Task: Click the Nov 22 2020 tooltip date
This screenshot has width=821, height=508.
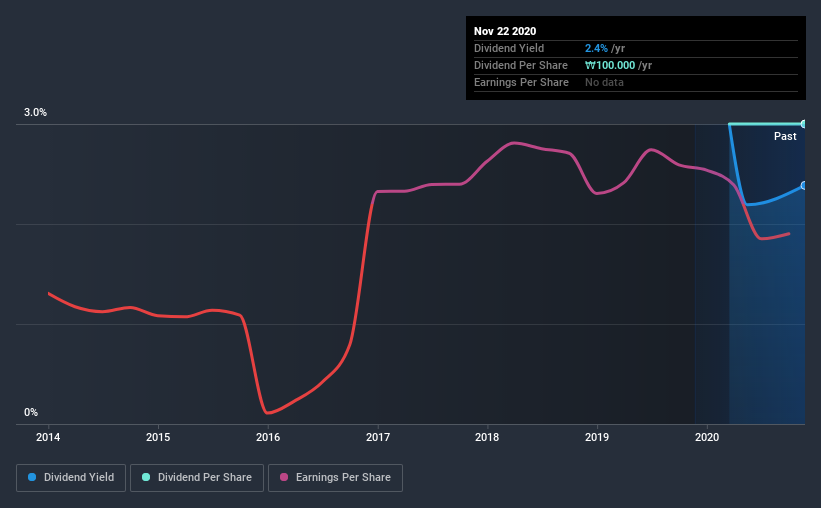Action: click(503, 30)
